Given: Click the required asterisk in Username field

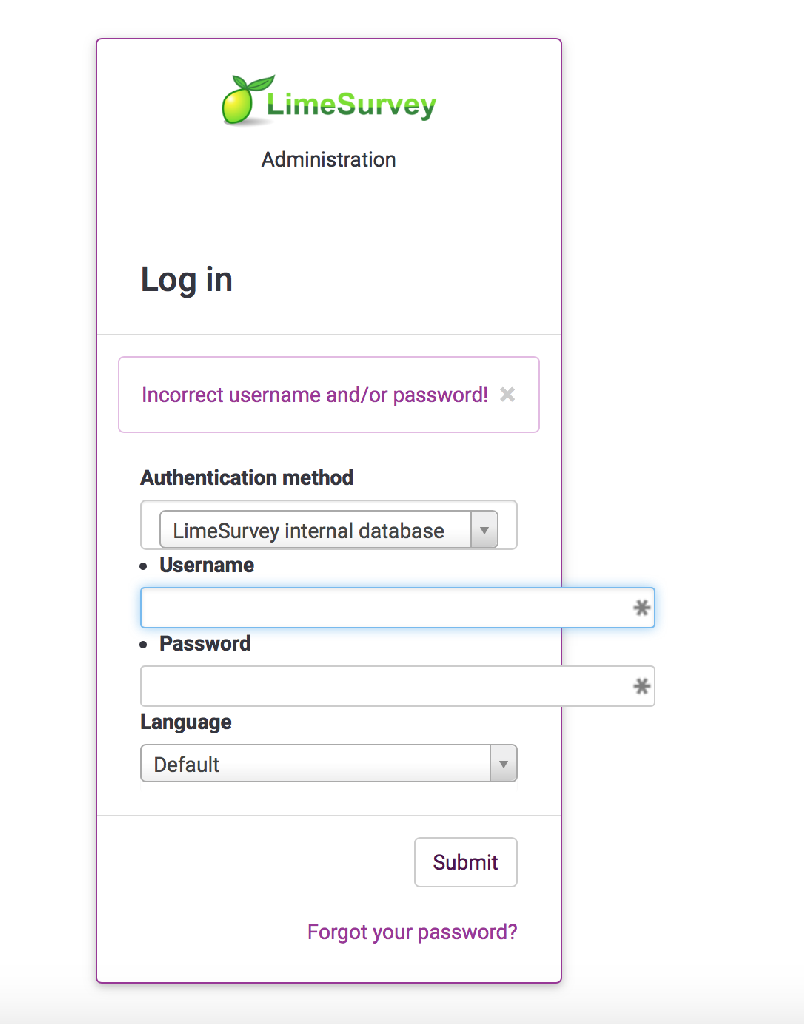Looking at the screenshot, I should click(x=642, y=608).
